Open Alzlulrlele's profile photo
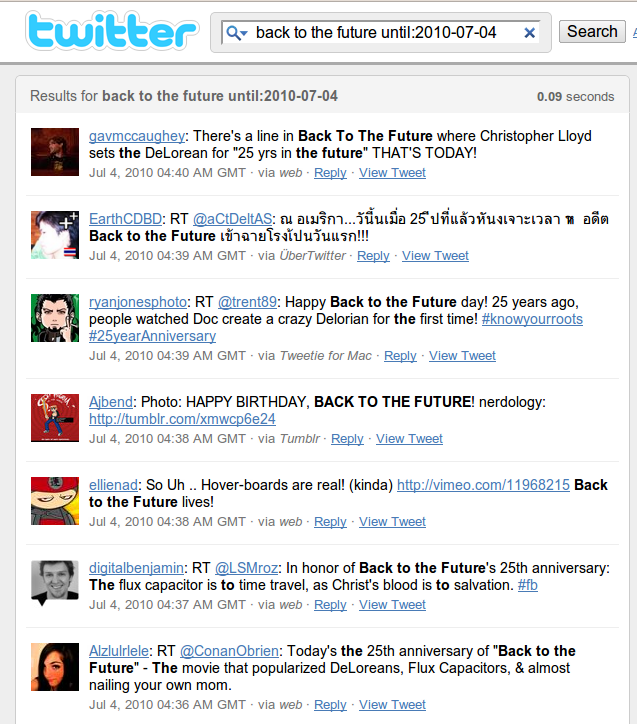The width and height of the screenshot is (637, 724). click(55, 667)
